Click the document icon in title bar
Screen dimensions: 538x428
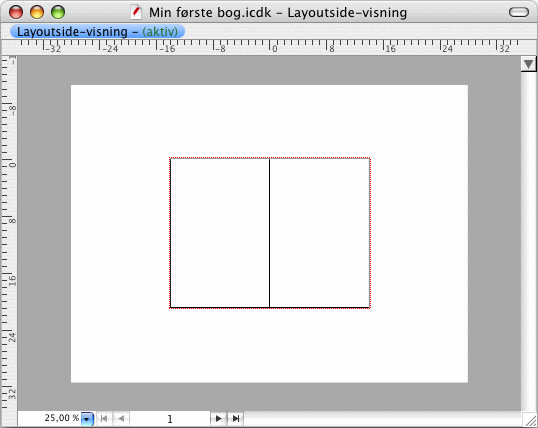137,12
